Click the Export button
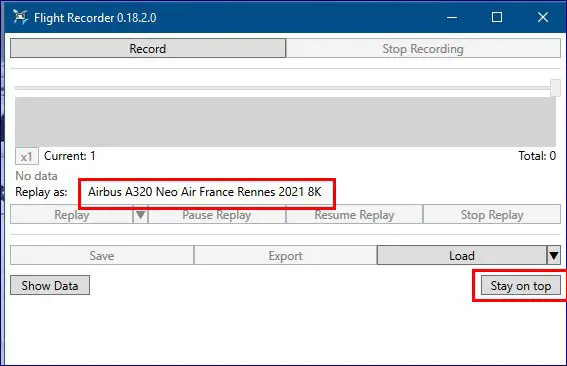Screen dimensions: 567x366 coord(285,256)
